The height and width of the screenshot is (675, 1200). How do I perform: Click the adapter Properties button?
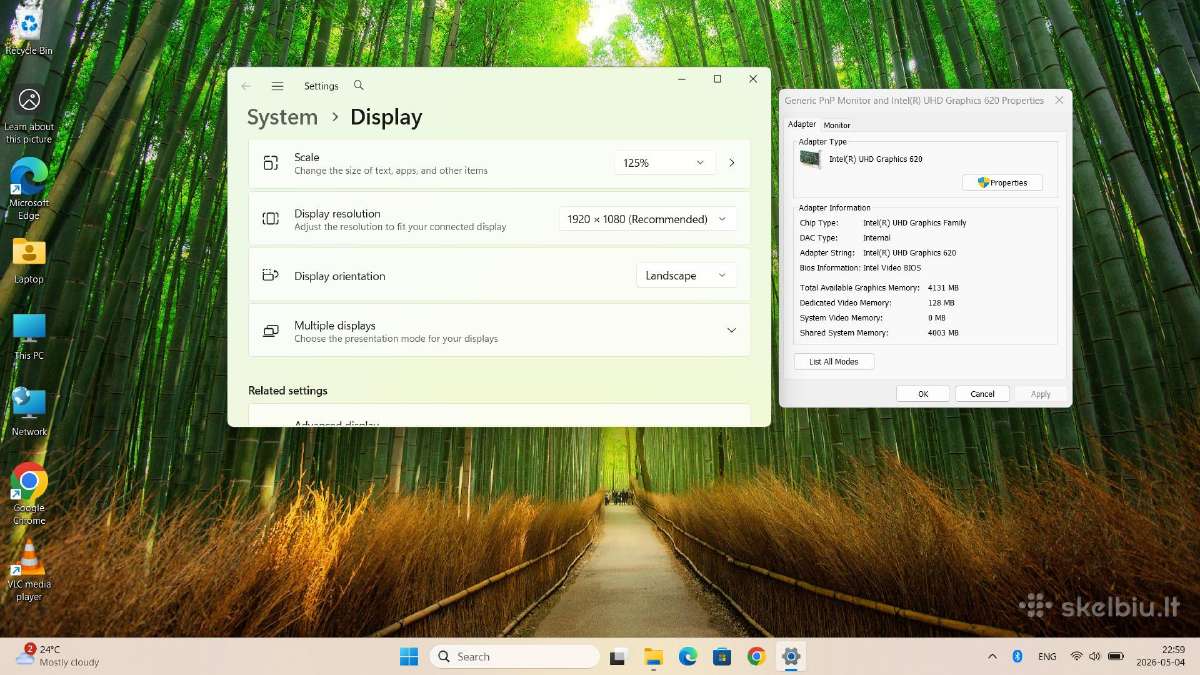(x=1002, y=183)
